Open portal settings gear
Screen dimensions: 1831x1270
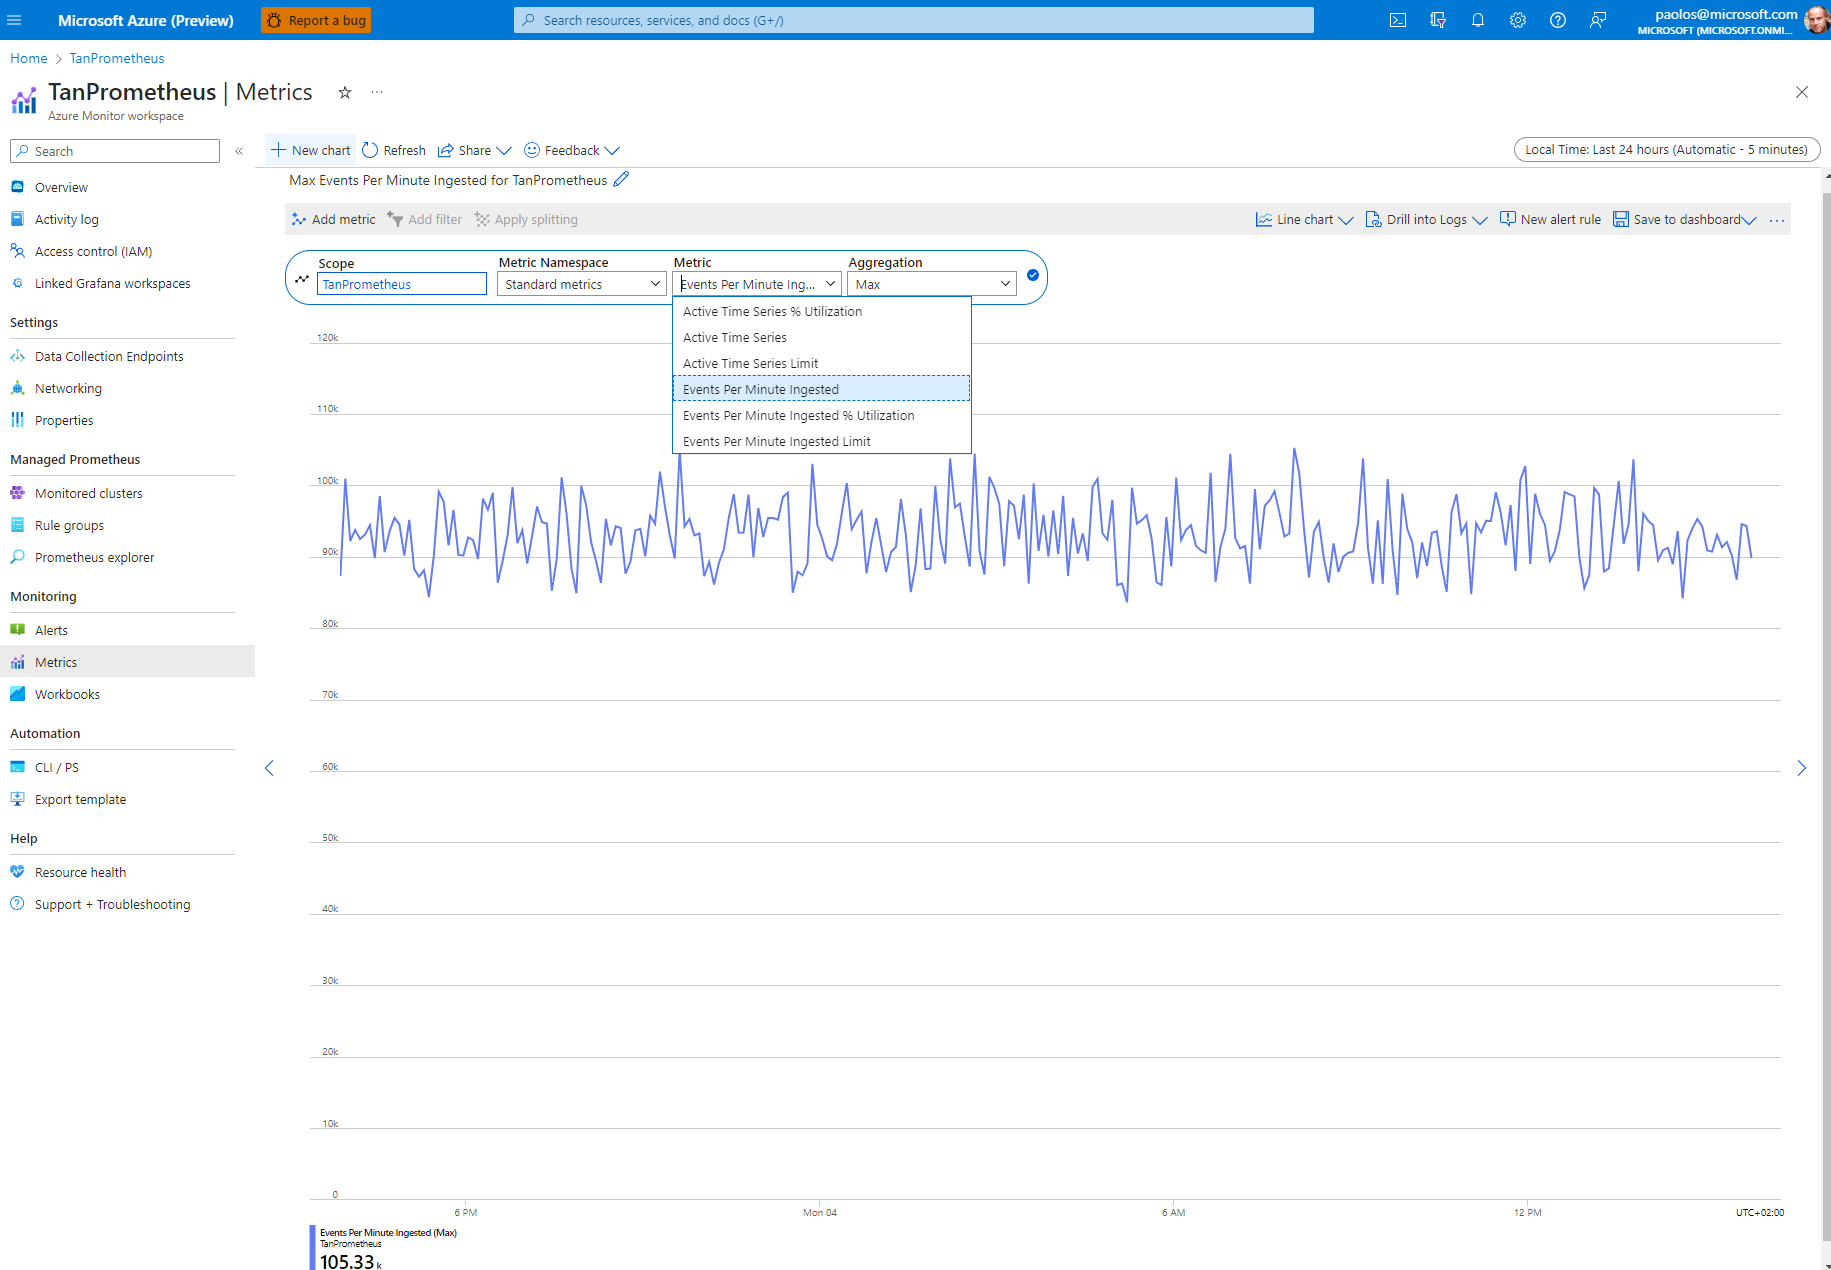click(1518, 20)
